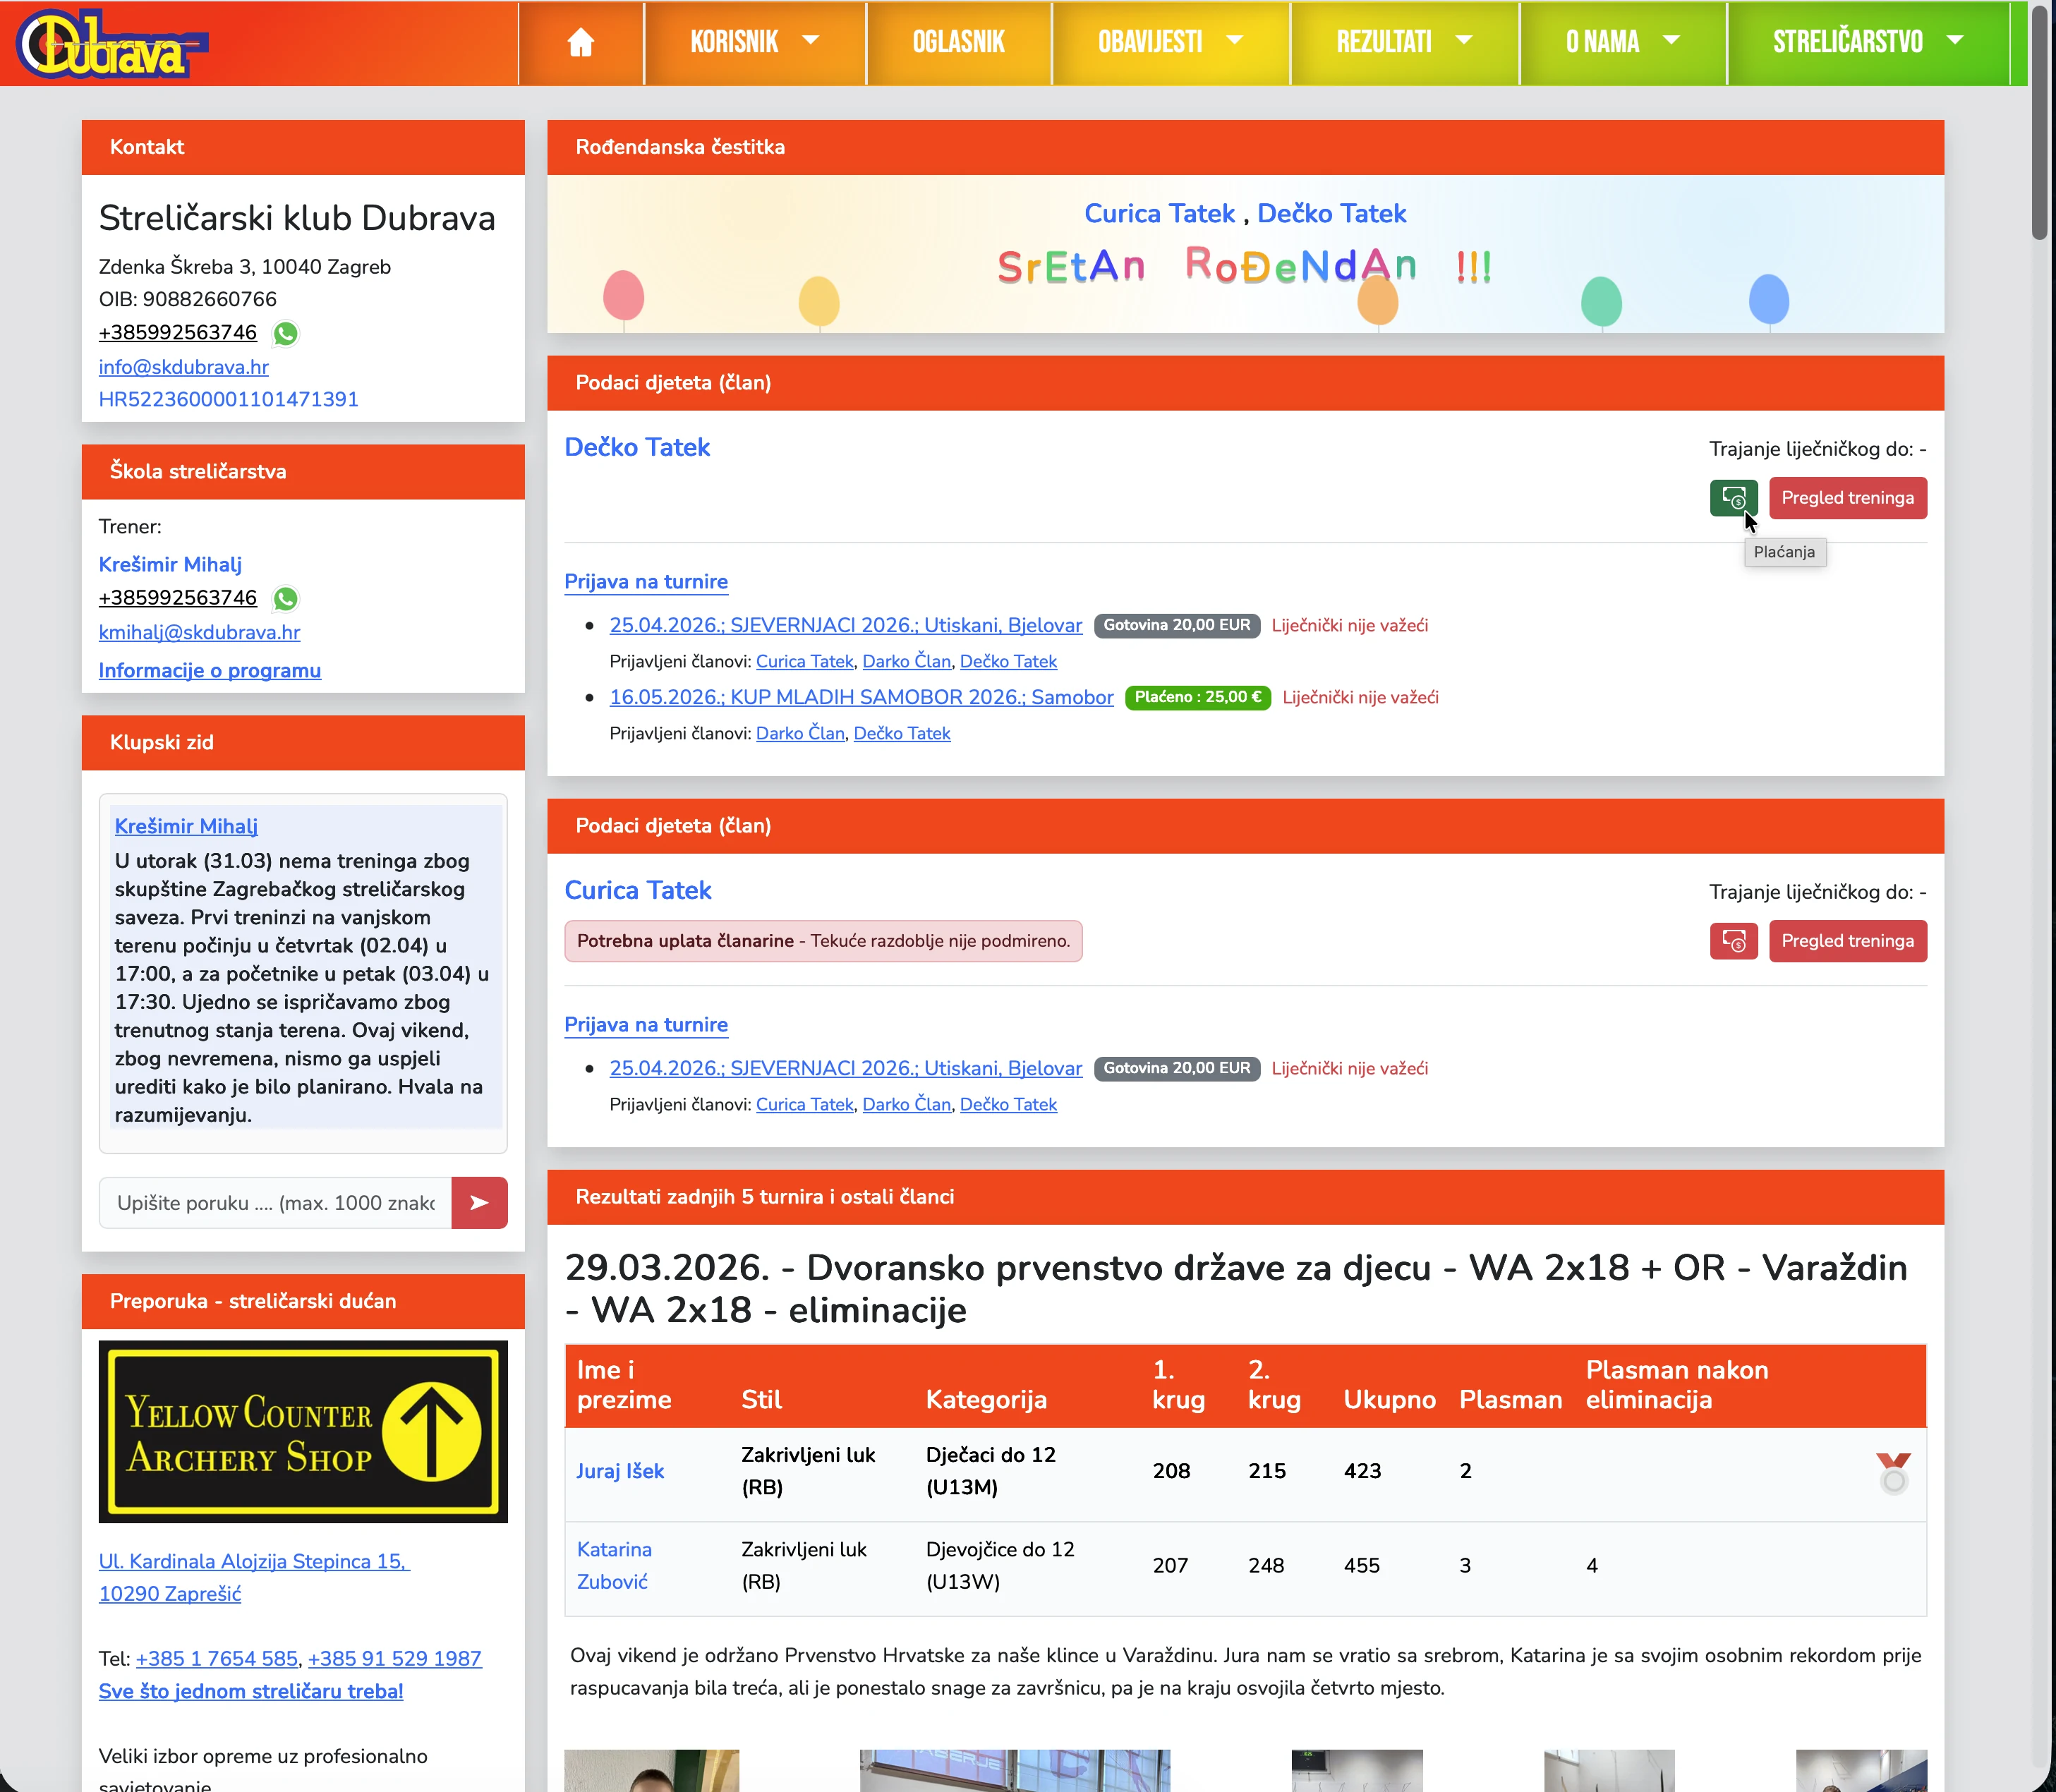Open SJEVERNJACI 2026 tournament link under Dečko Tatek

pos(845,625)
